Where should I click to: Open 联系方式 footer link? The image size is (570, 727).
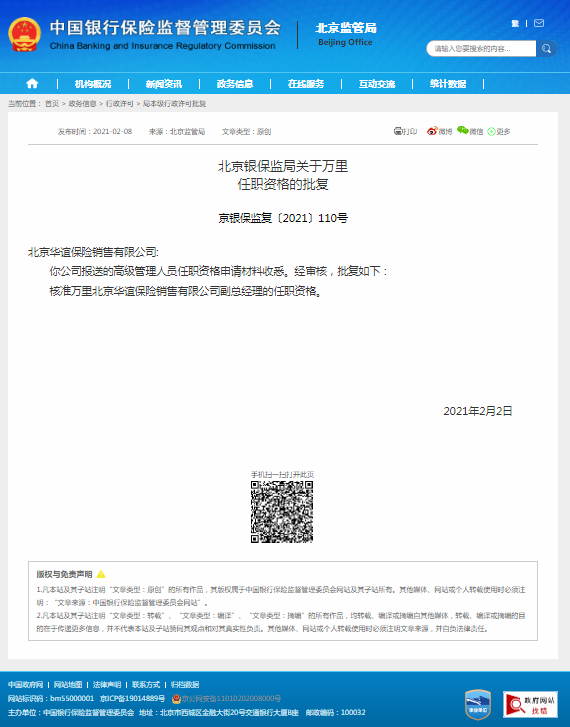pyautogui.click(x=146, y=685)
